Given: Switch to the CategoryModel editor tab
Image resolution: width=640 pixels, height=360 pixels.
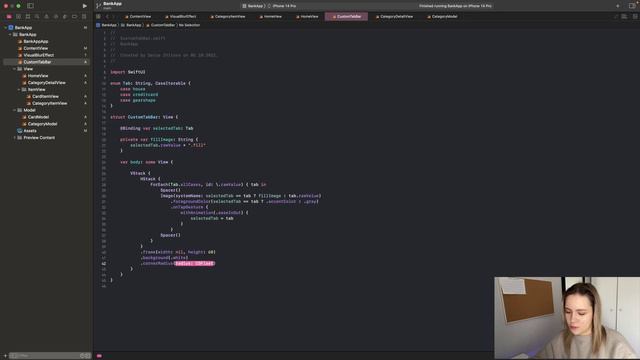Looking at the screenshot, I should click(442, 17).
